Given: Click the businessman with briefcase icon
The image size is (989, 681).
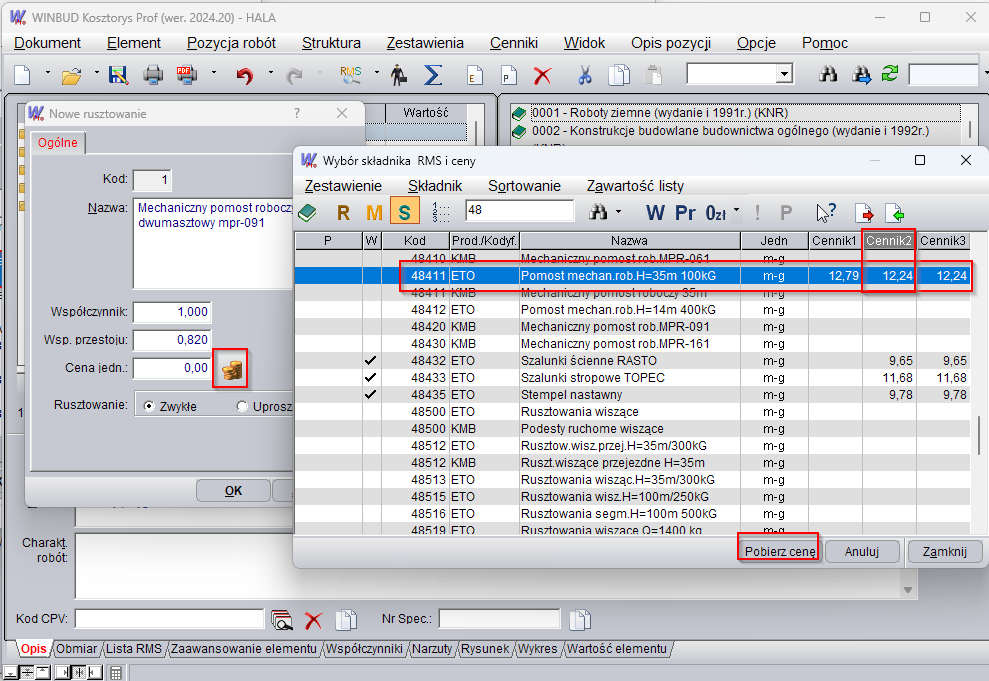Looking at the screenshot, I should point(398,75).
